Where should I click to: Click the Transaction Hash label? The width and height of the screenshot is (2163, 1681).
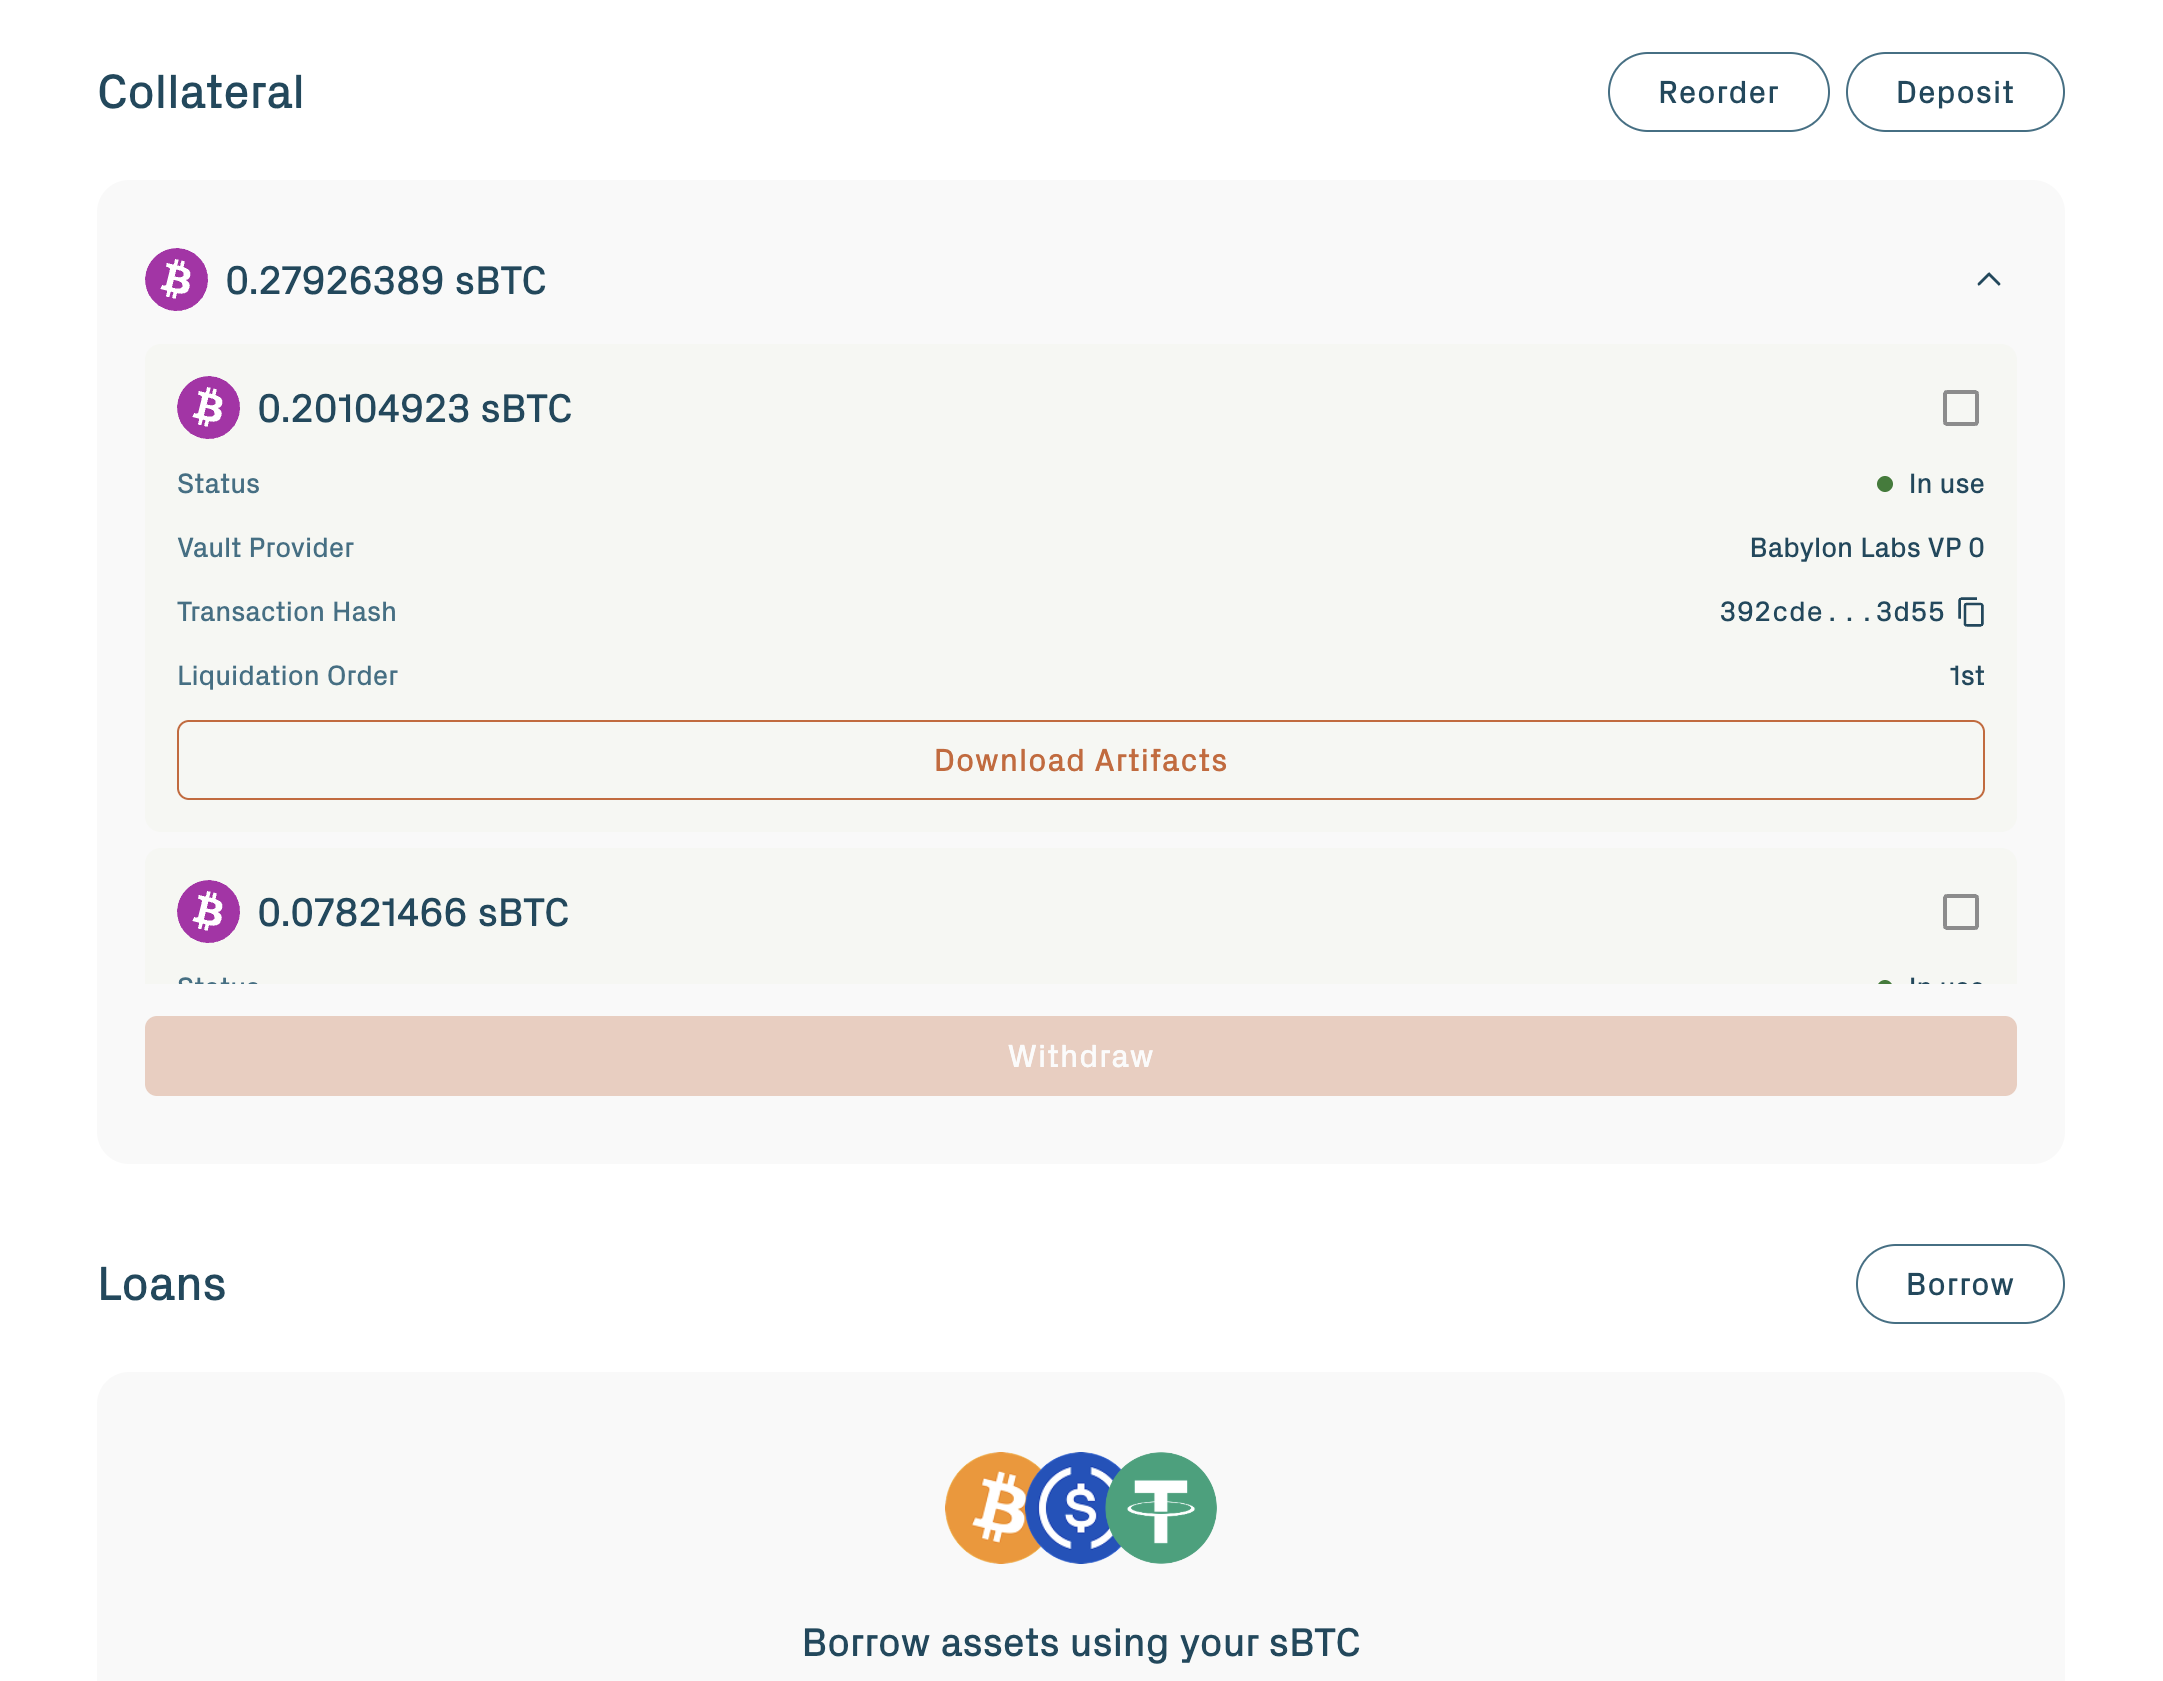click(x=286, y=612)
